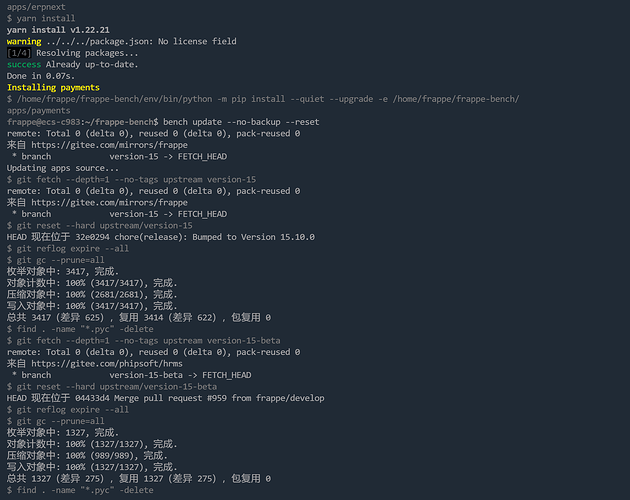Click commit hash 32e0294 line
This screenshot has height=500, width=630.
[x=161, y=237]
